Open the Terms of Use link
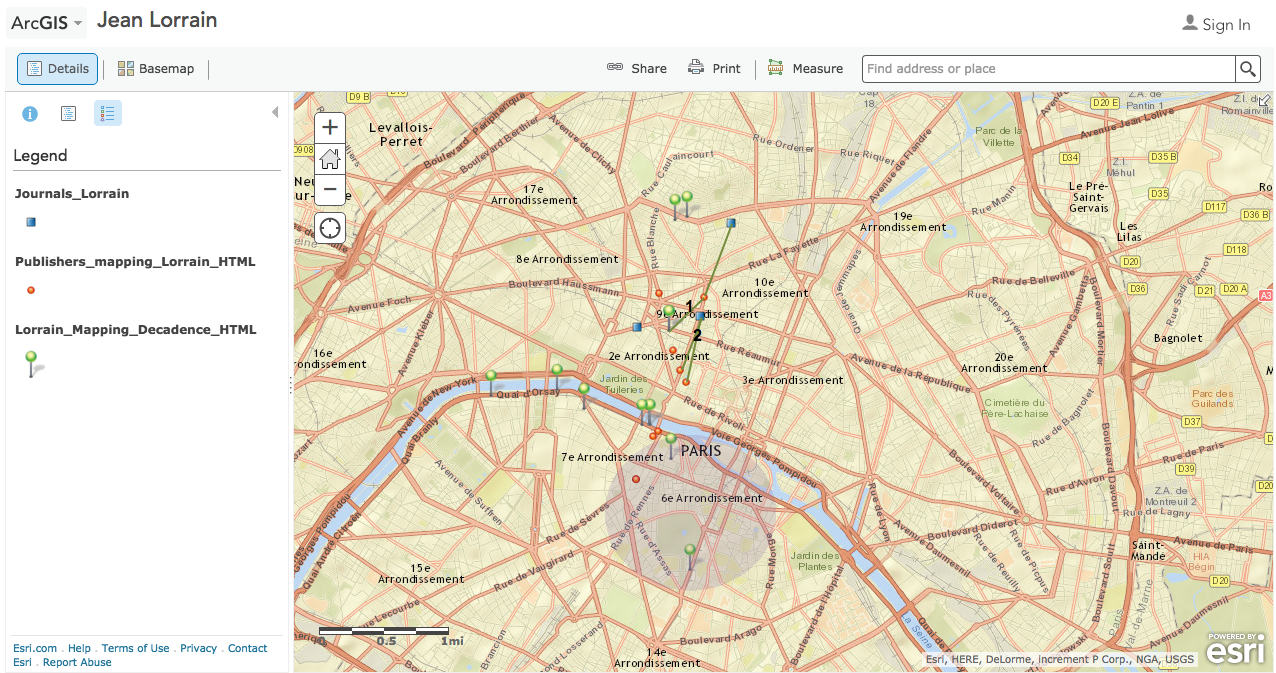1276x673 pixels. [x=135, y=648]
